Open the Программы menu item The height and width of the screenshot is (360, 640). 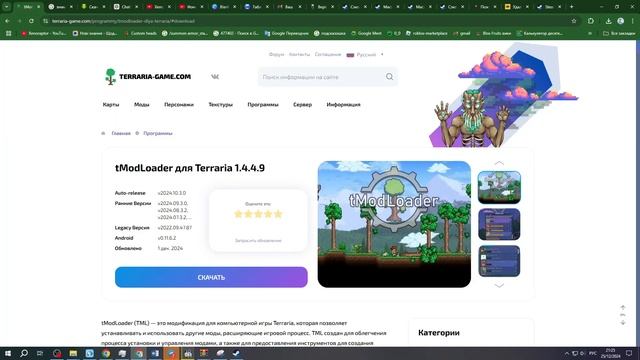click(263, 104)
